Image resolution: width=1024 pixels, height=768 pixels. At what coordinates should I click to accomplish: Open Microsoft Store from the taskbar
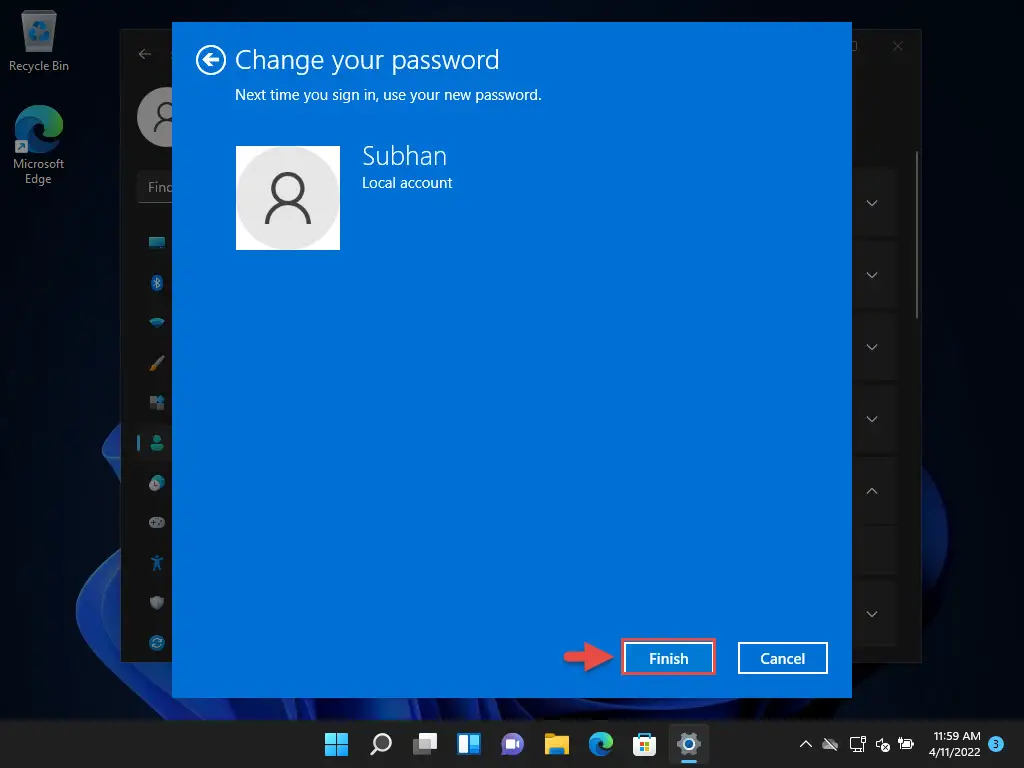point(645,744)
